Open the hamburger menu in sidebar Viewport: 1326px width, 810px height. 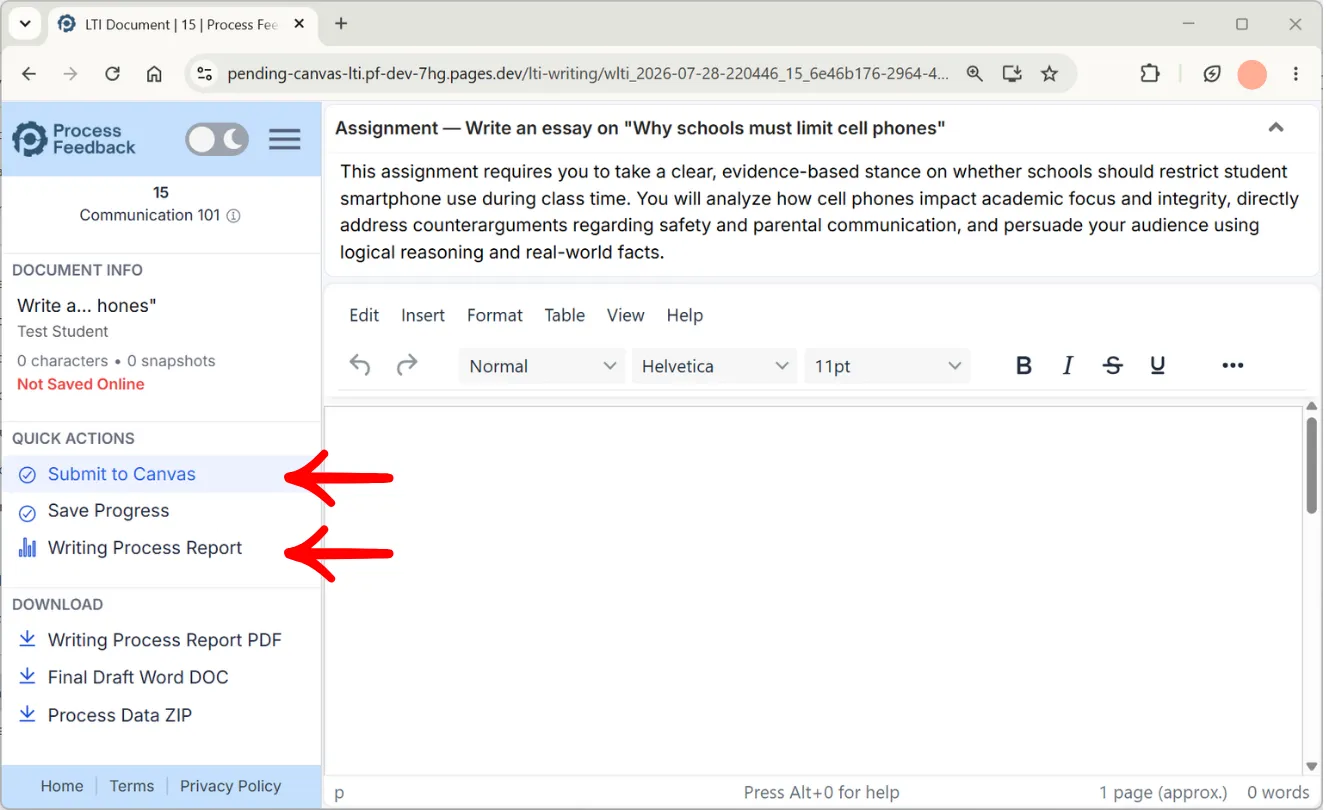pyautogui.click(x=285, y=140)
